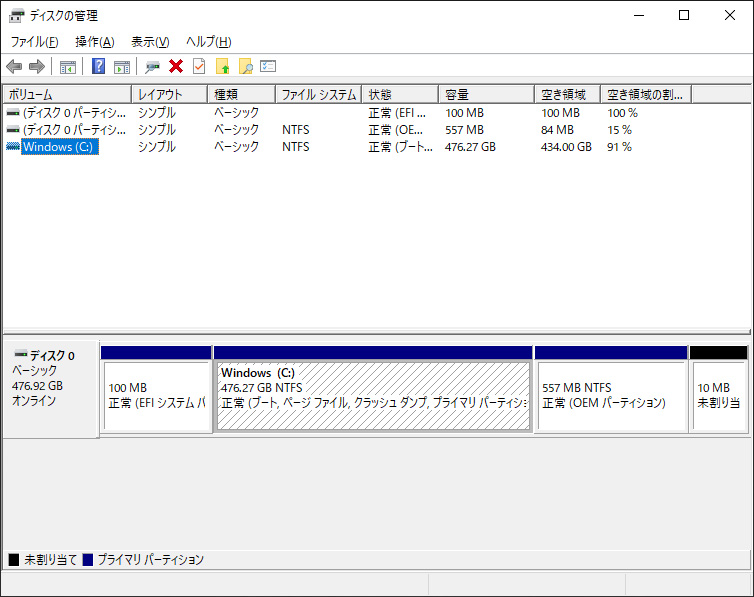Click the 476.27 GB capacity cell
The image size is (754, 597).
click(x=470, y=147)
